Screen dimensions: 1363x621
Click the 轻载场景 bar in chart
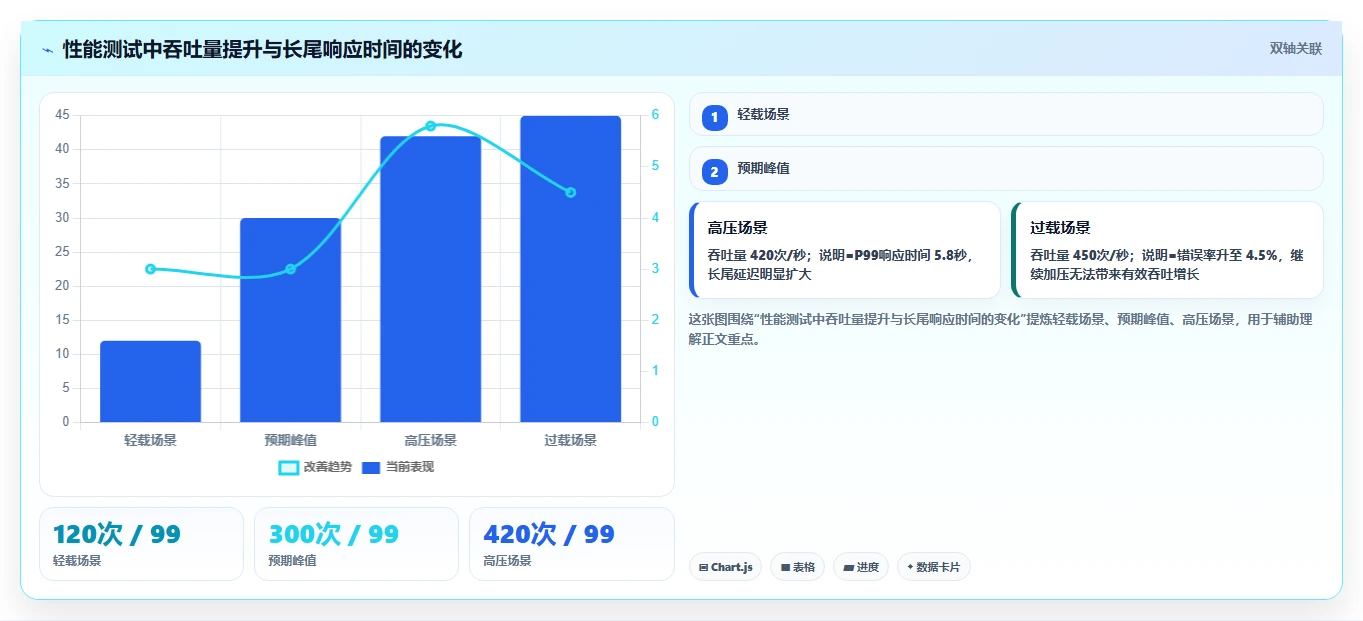150,381
